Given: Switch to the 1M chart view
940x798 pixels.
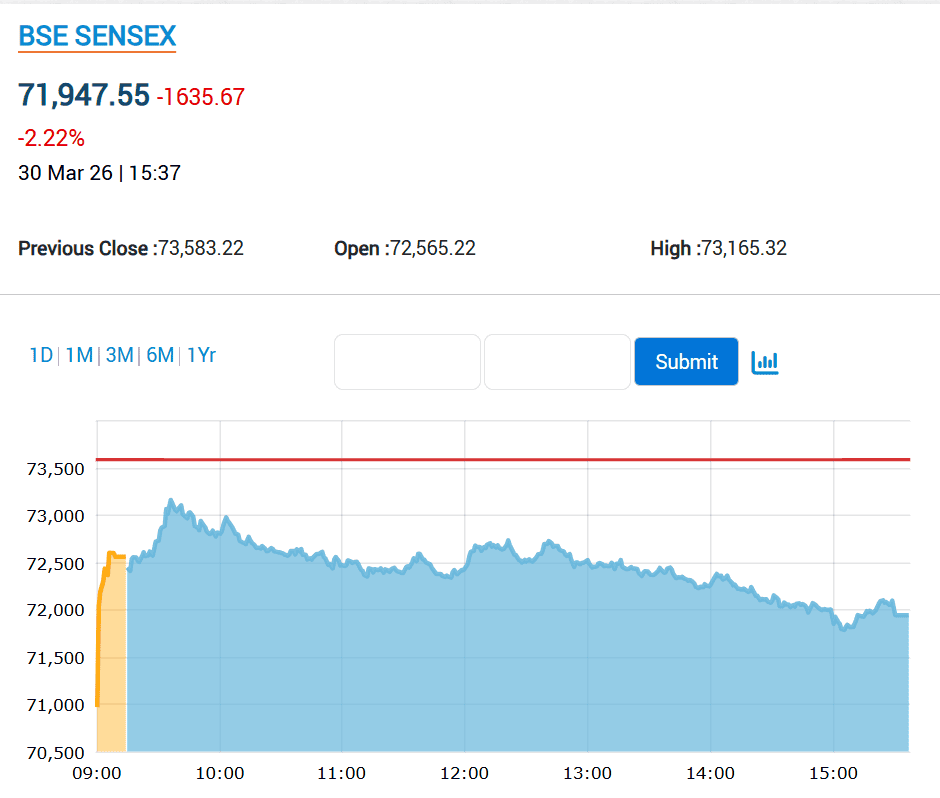Looking at the screenshot, I should click(x=78, y=355).
